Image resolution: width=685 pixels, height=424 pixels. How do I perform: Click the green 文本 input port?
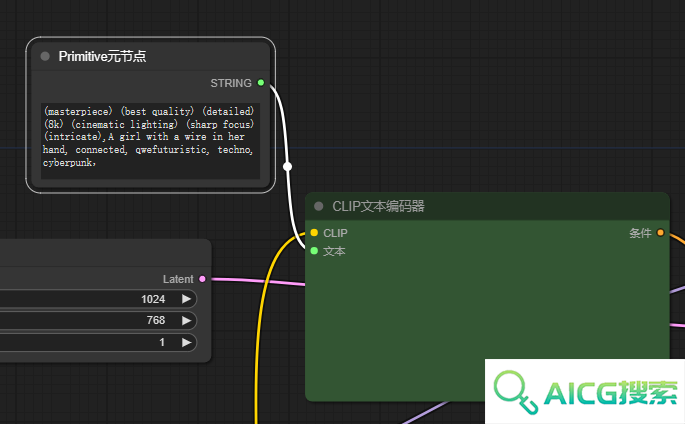[314, 251]
